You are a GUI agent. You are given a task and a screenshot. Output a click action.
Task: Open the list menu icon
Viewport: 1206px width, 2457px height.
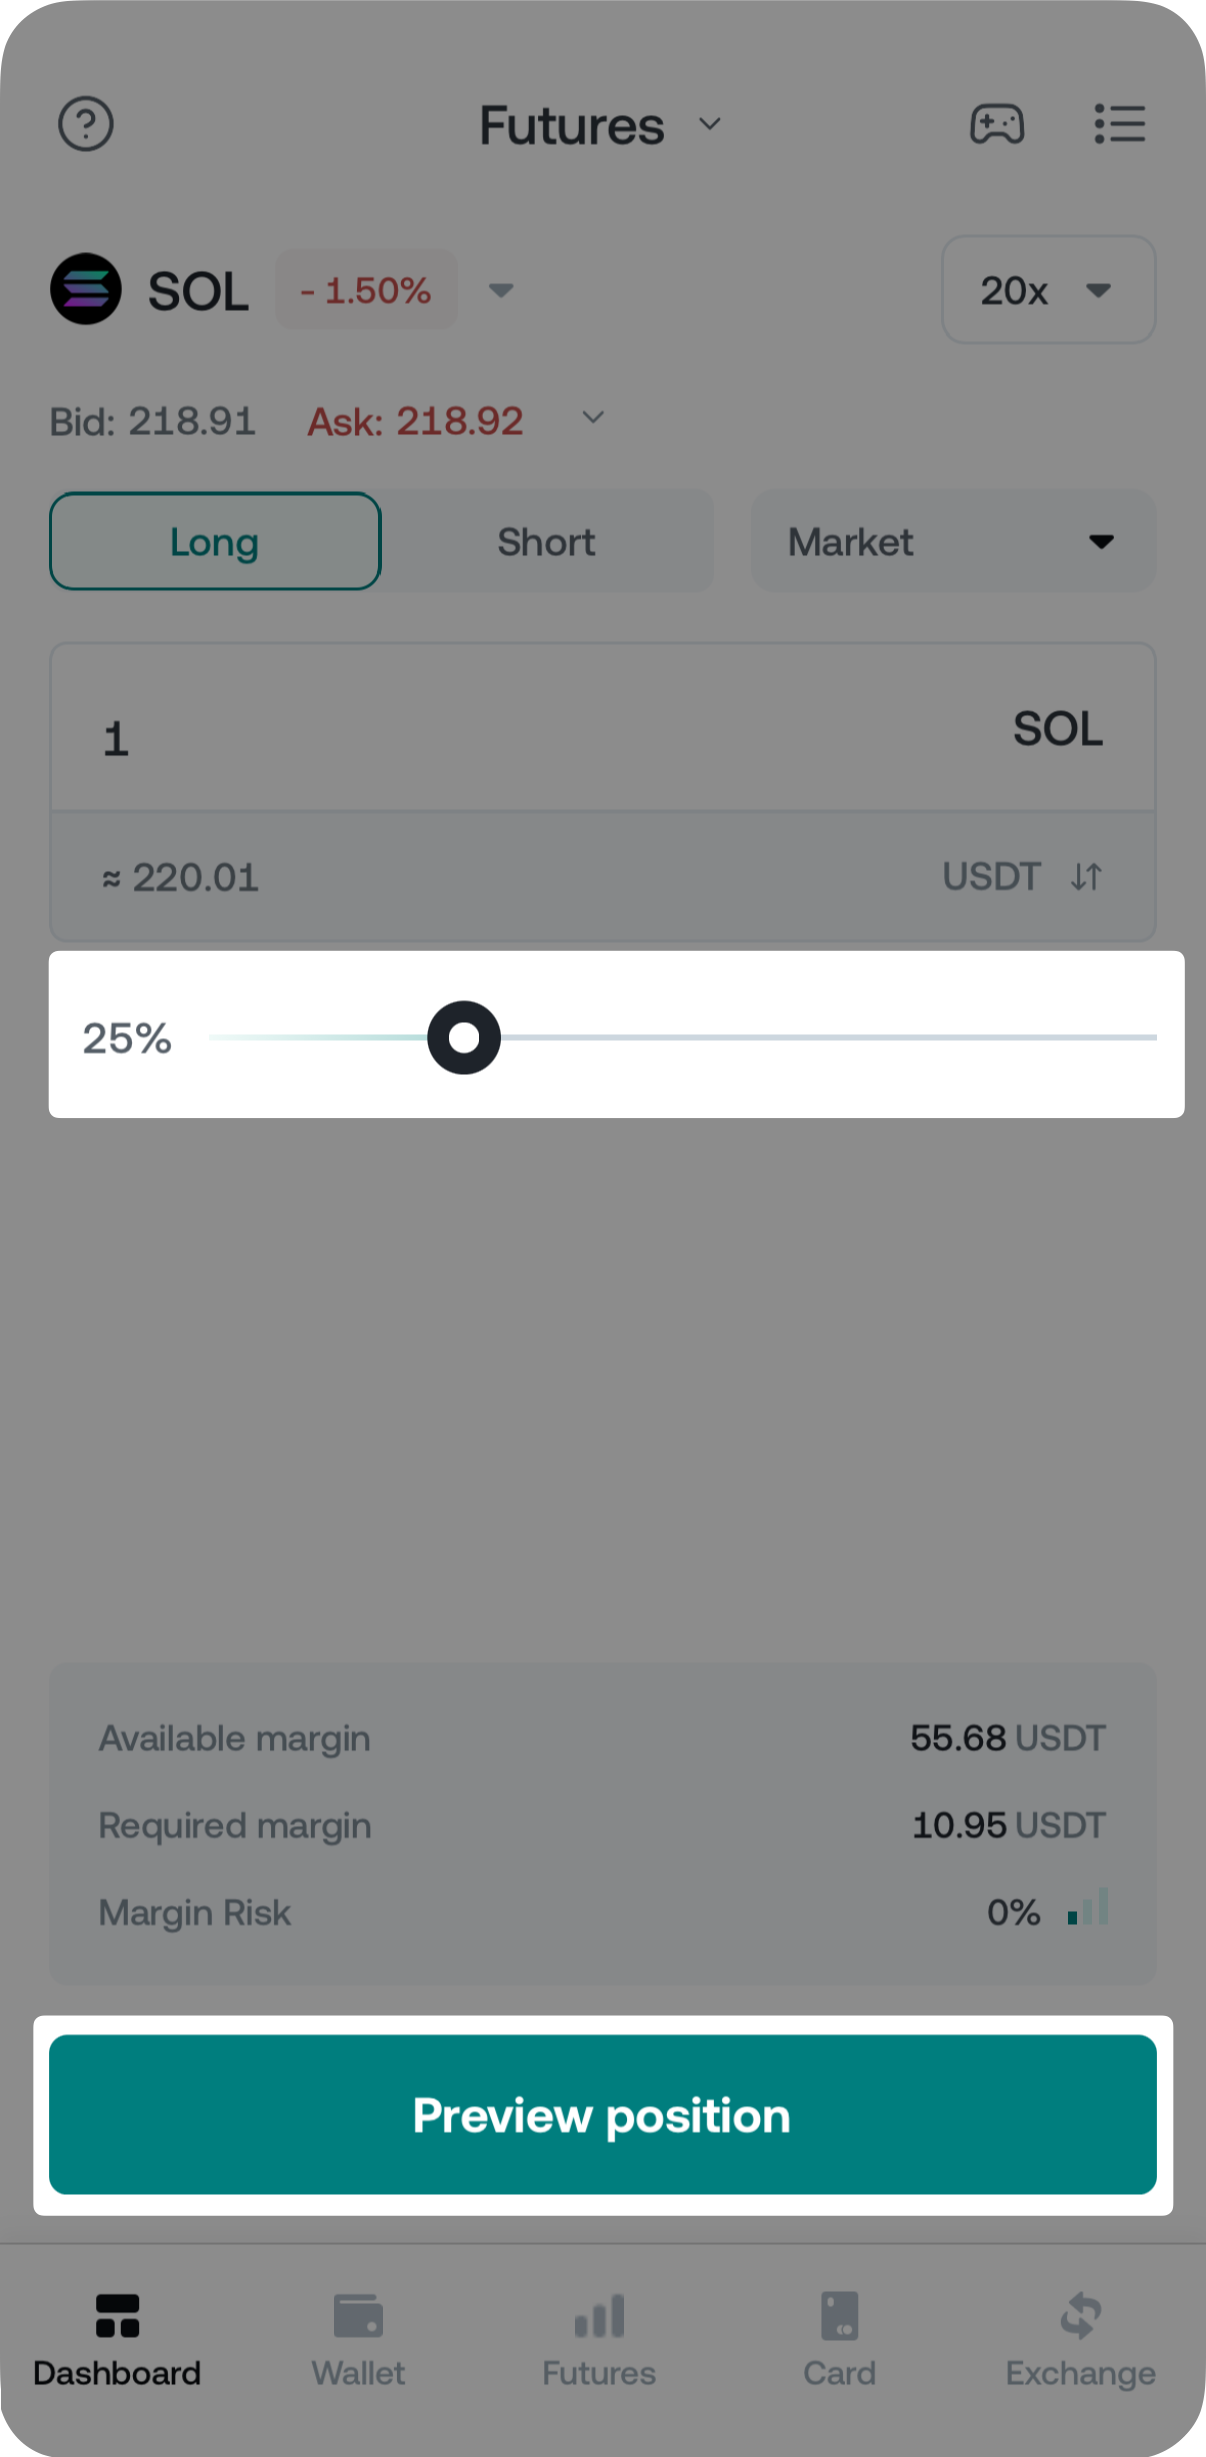coord(1119,124)
